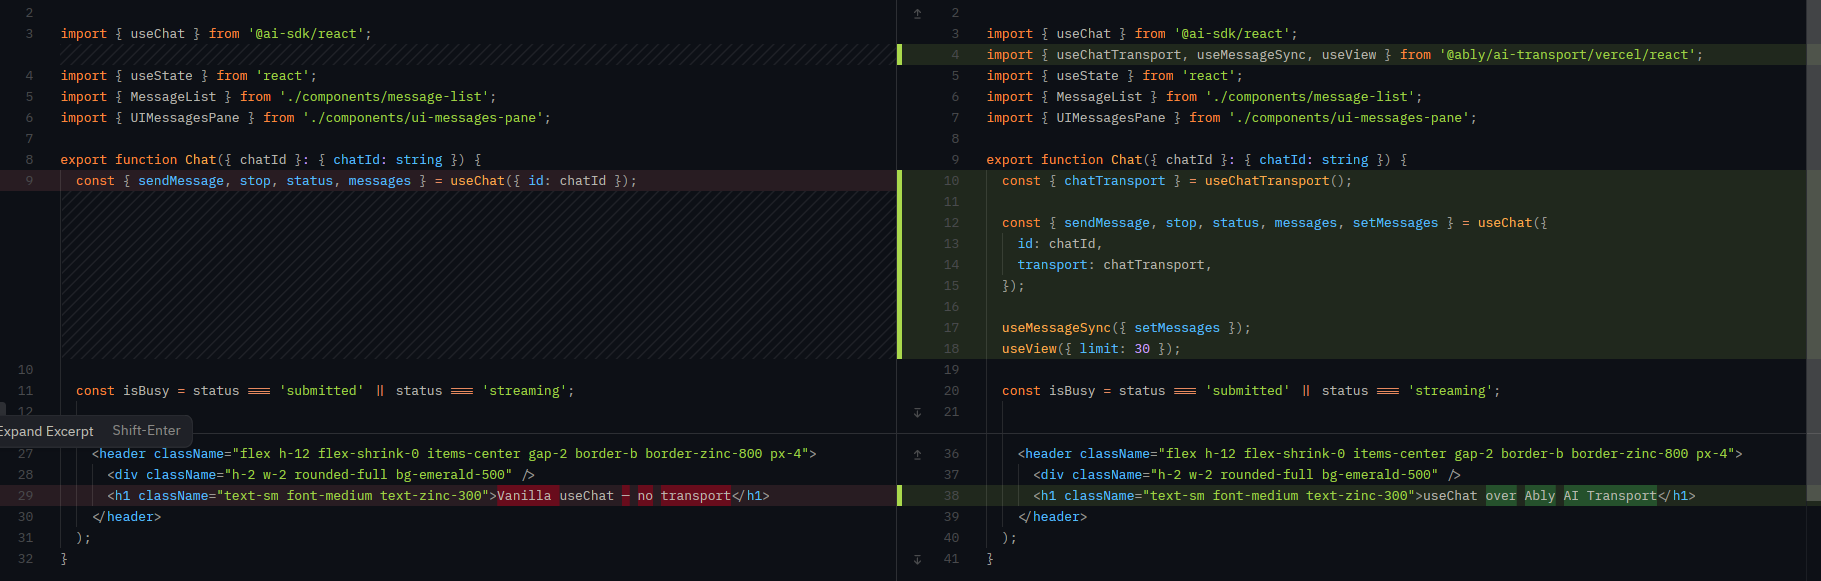Select deleted line number 29 in left pane
This screenshot has width=1821, height=581.
click(26, 496)
